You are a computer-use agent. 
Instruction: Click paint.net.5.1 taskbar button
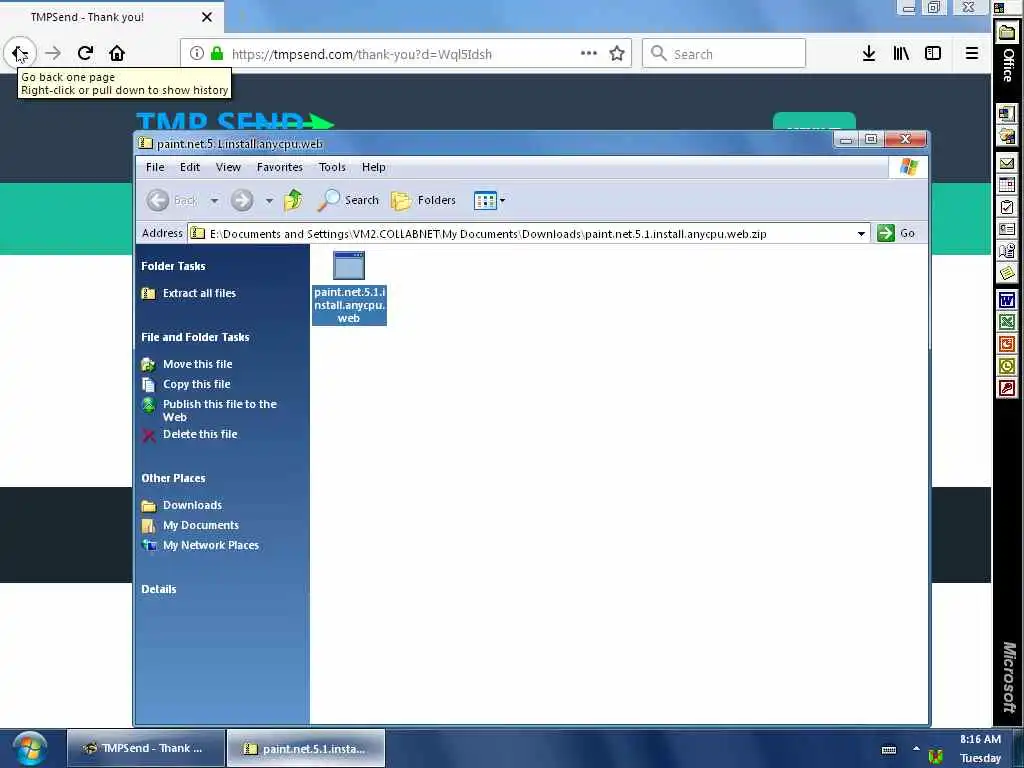click(x=306, y=748)
